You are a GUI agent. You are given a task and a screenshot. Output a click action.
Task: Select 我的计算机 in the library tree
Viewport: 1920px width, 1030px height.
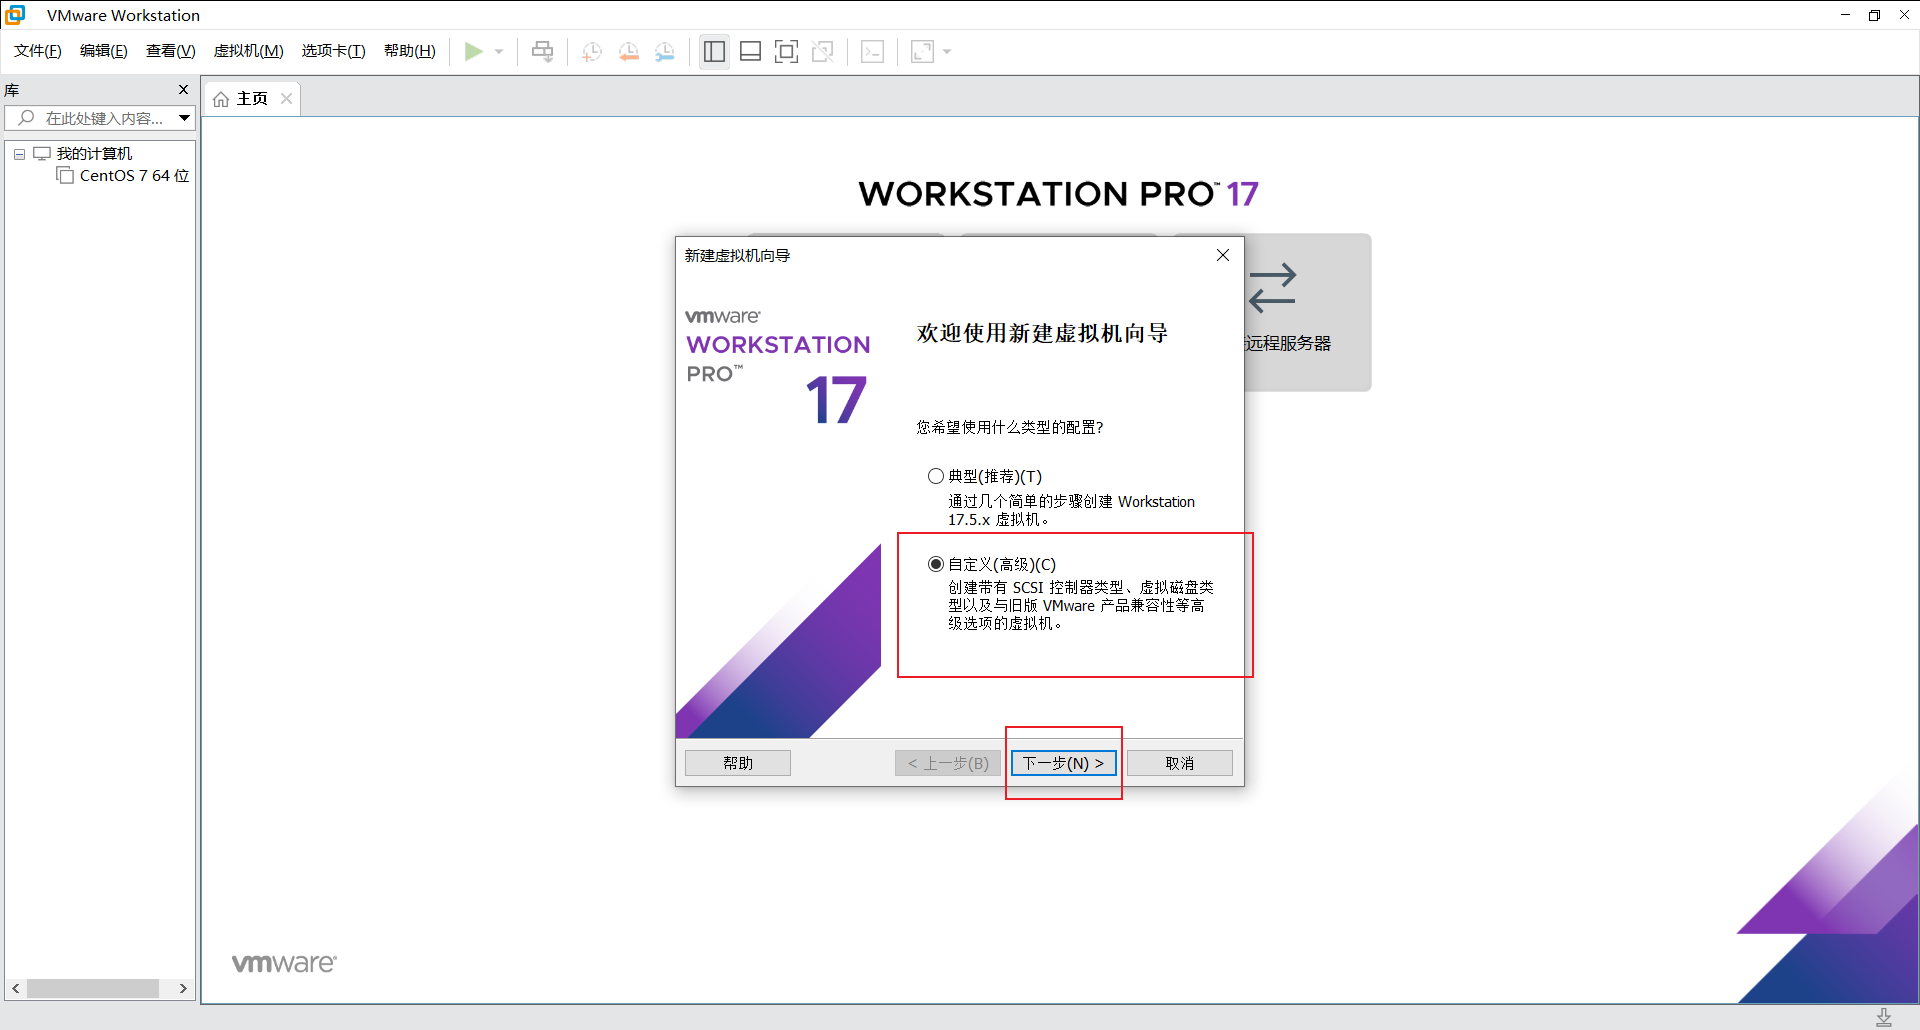94,153
